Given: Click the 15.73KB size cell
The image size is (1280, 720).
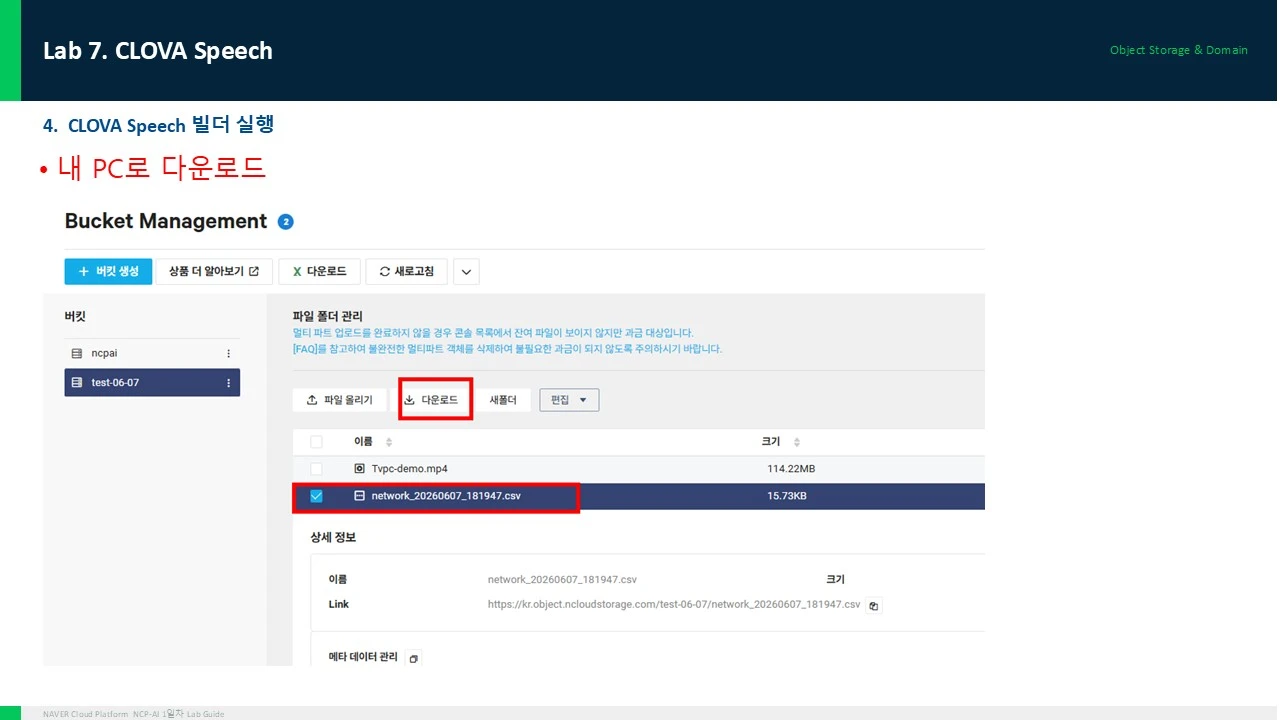Looking at the screenshot, I should 787,496.
